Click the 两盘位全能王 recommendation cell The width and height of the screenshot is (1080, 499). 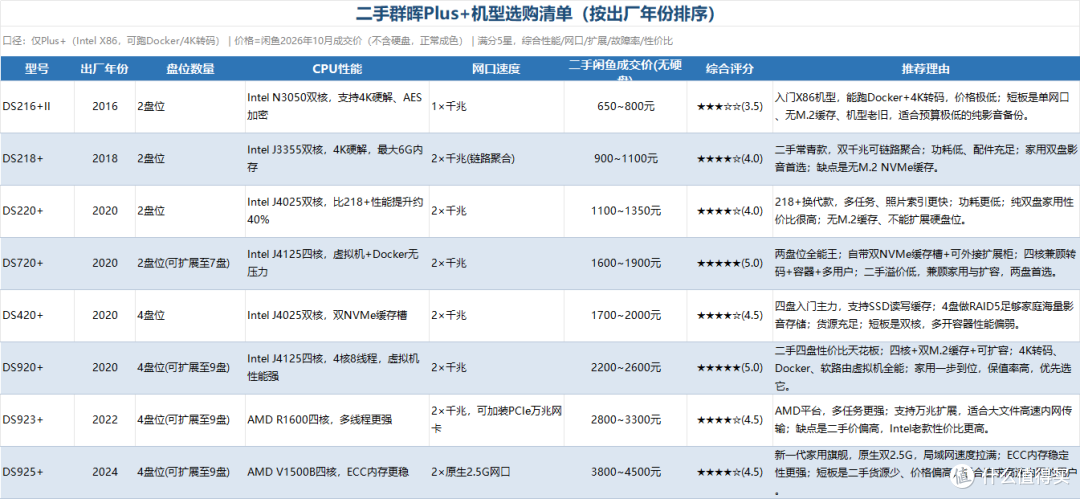(x=926, y=263)
